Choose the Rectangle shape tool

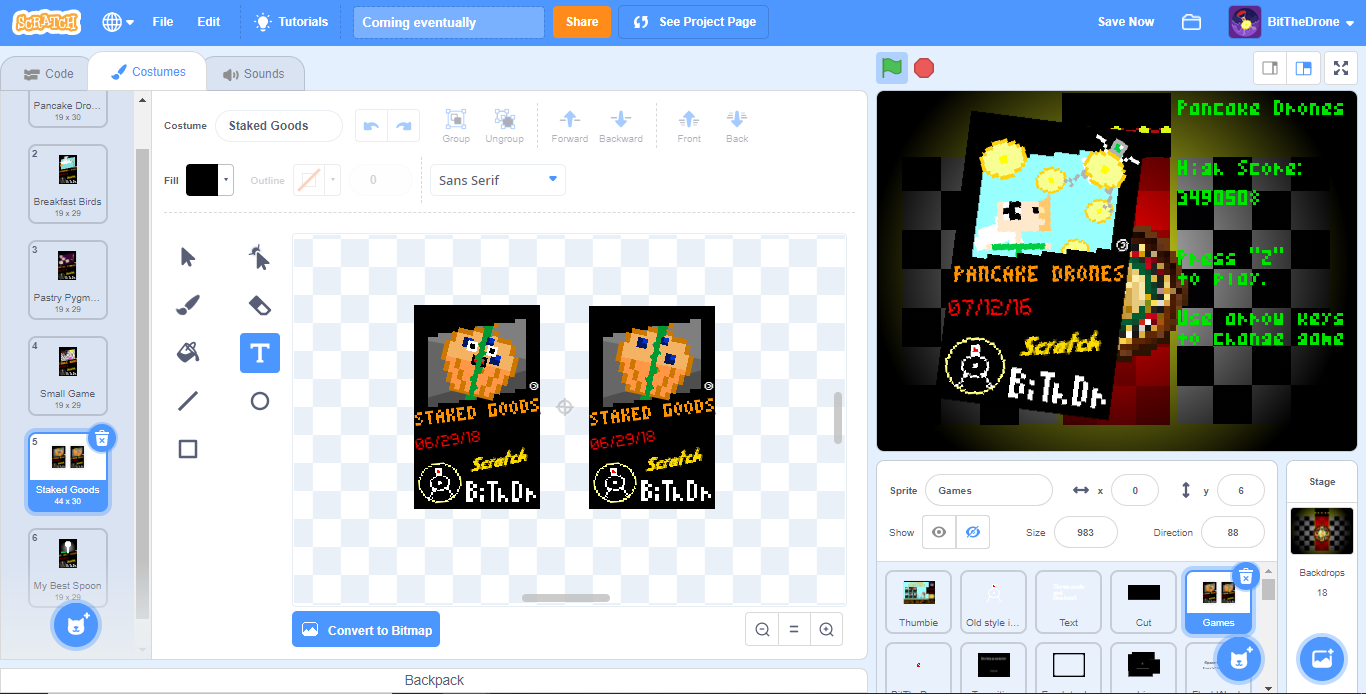187,449
